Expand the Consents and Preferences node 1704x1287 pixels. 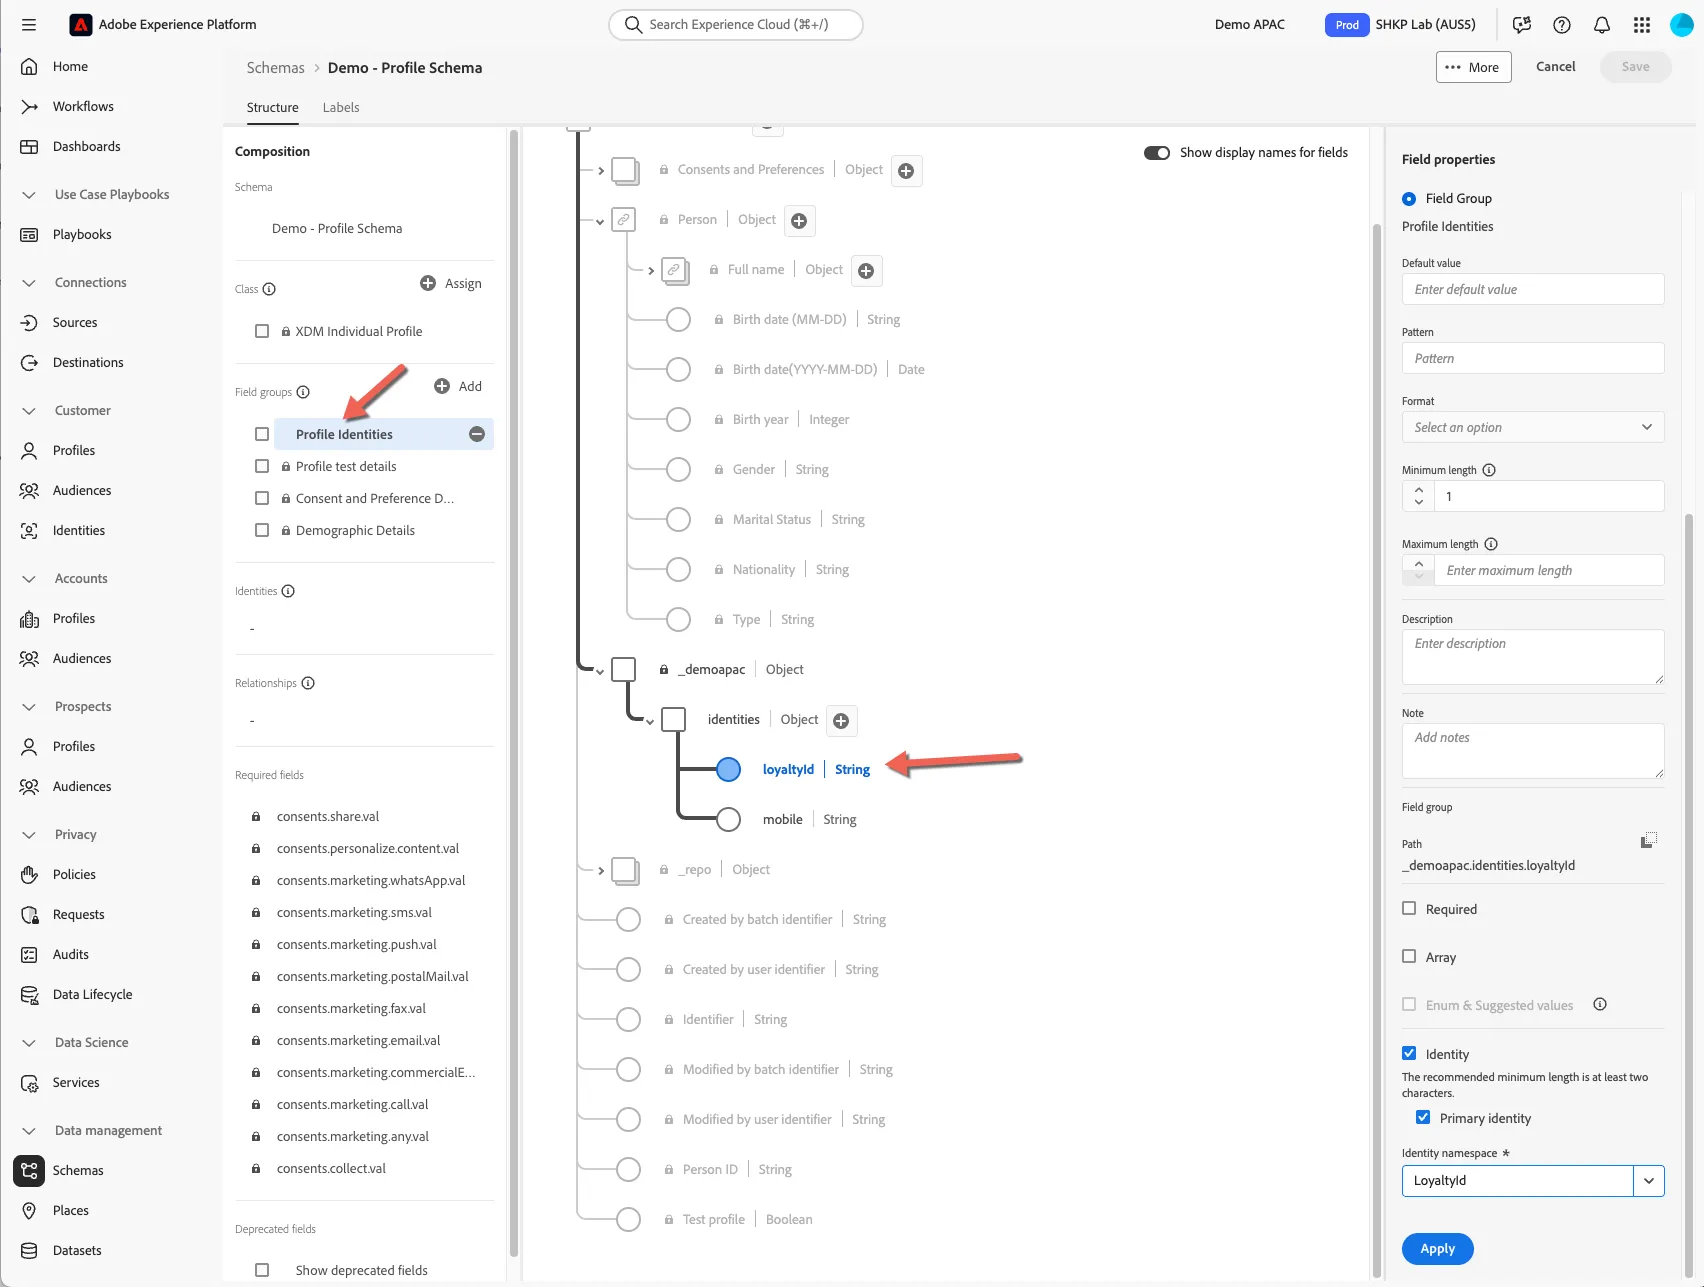point(601,171)
